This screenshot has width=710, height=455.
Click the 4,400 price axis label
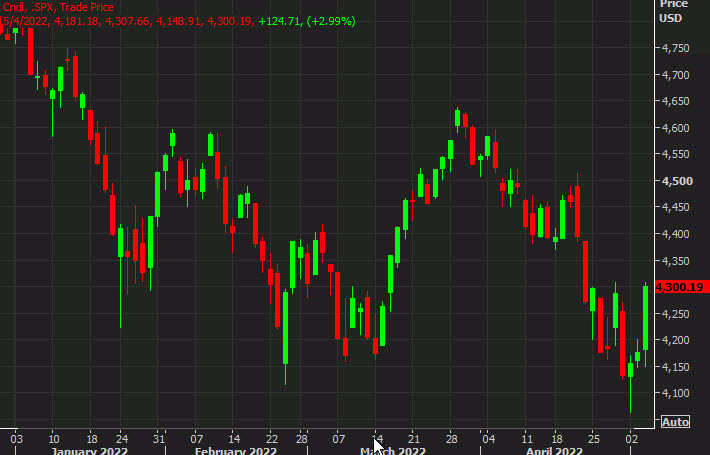(x=675, y=234)
